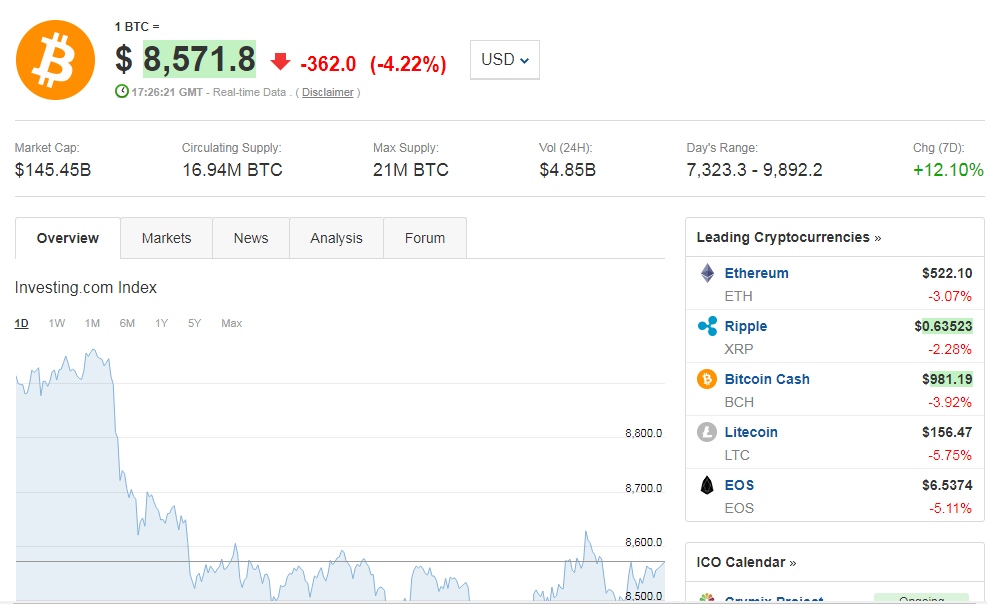Click the 7,323.3 - 9,892.2 day's range
Image resolution: width=987 pixels, height=604 pixels.
tap(754, 170)
